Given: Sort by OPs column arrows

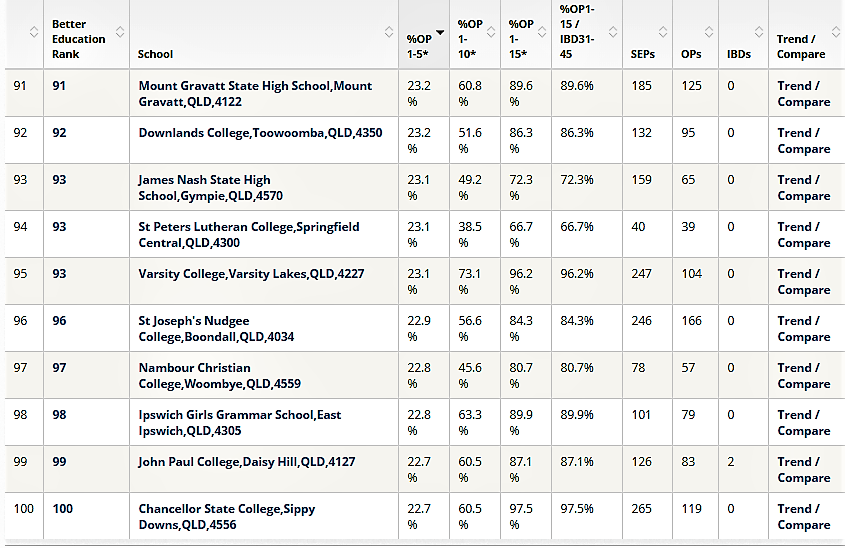Looking at the screenshot, I should coord(709,32).
